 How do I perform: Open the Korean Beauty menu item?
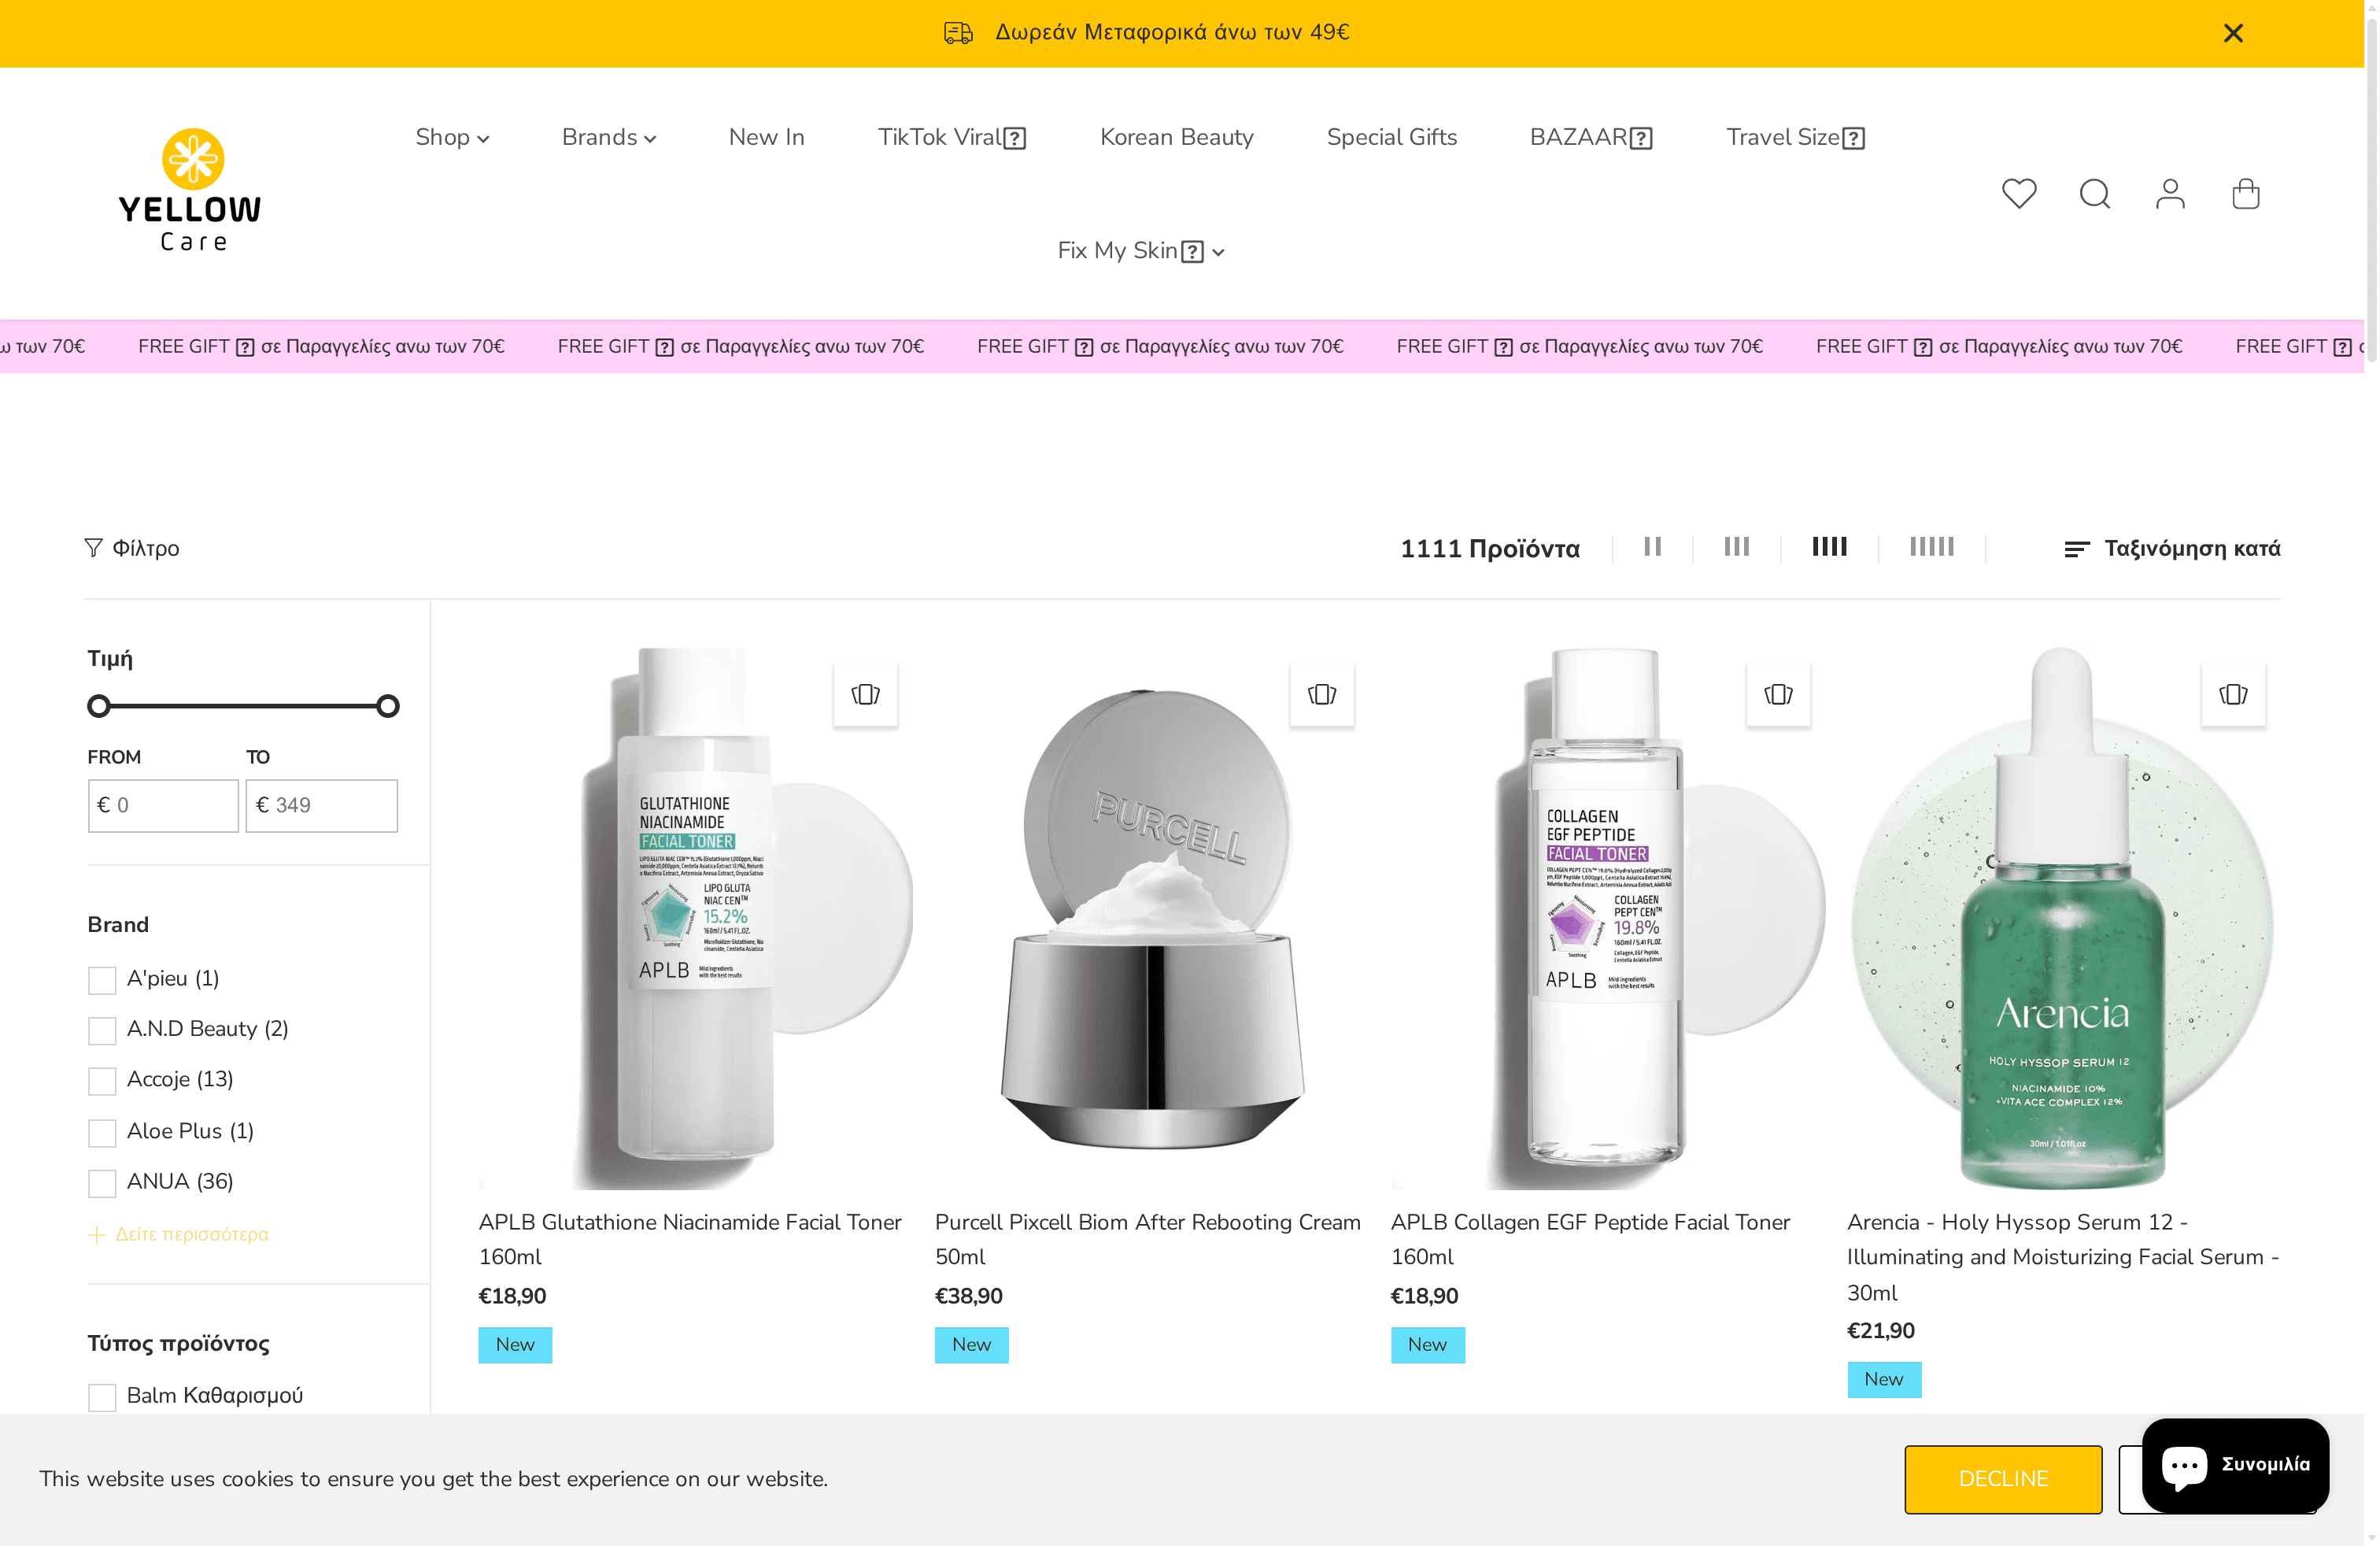coord(1176,137)
